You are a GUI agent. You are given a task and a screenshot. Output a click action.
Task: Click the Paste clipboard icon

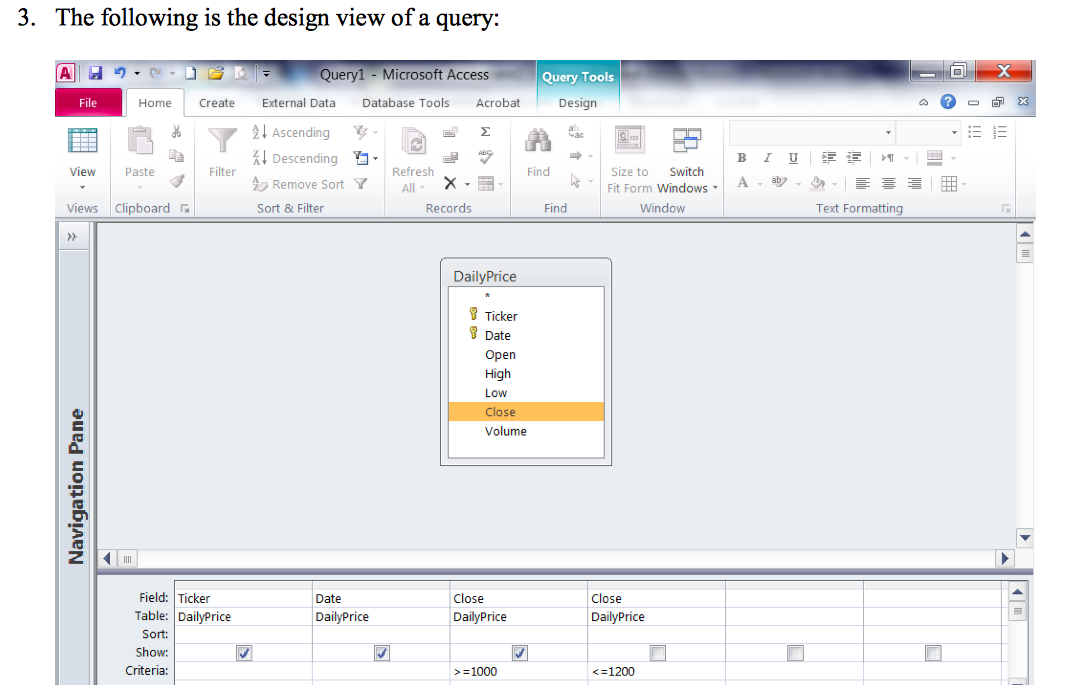point(140,141)
